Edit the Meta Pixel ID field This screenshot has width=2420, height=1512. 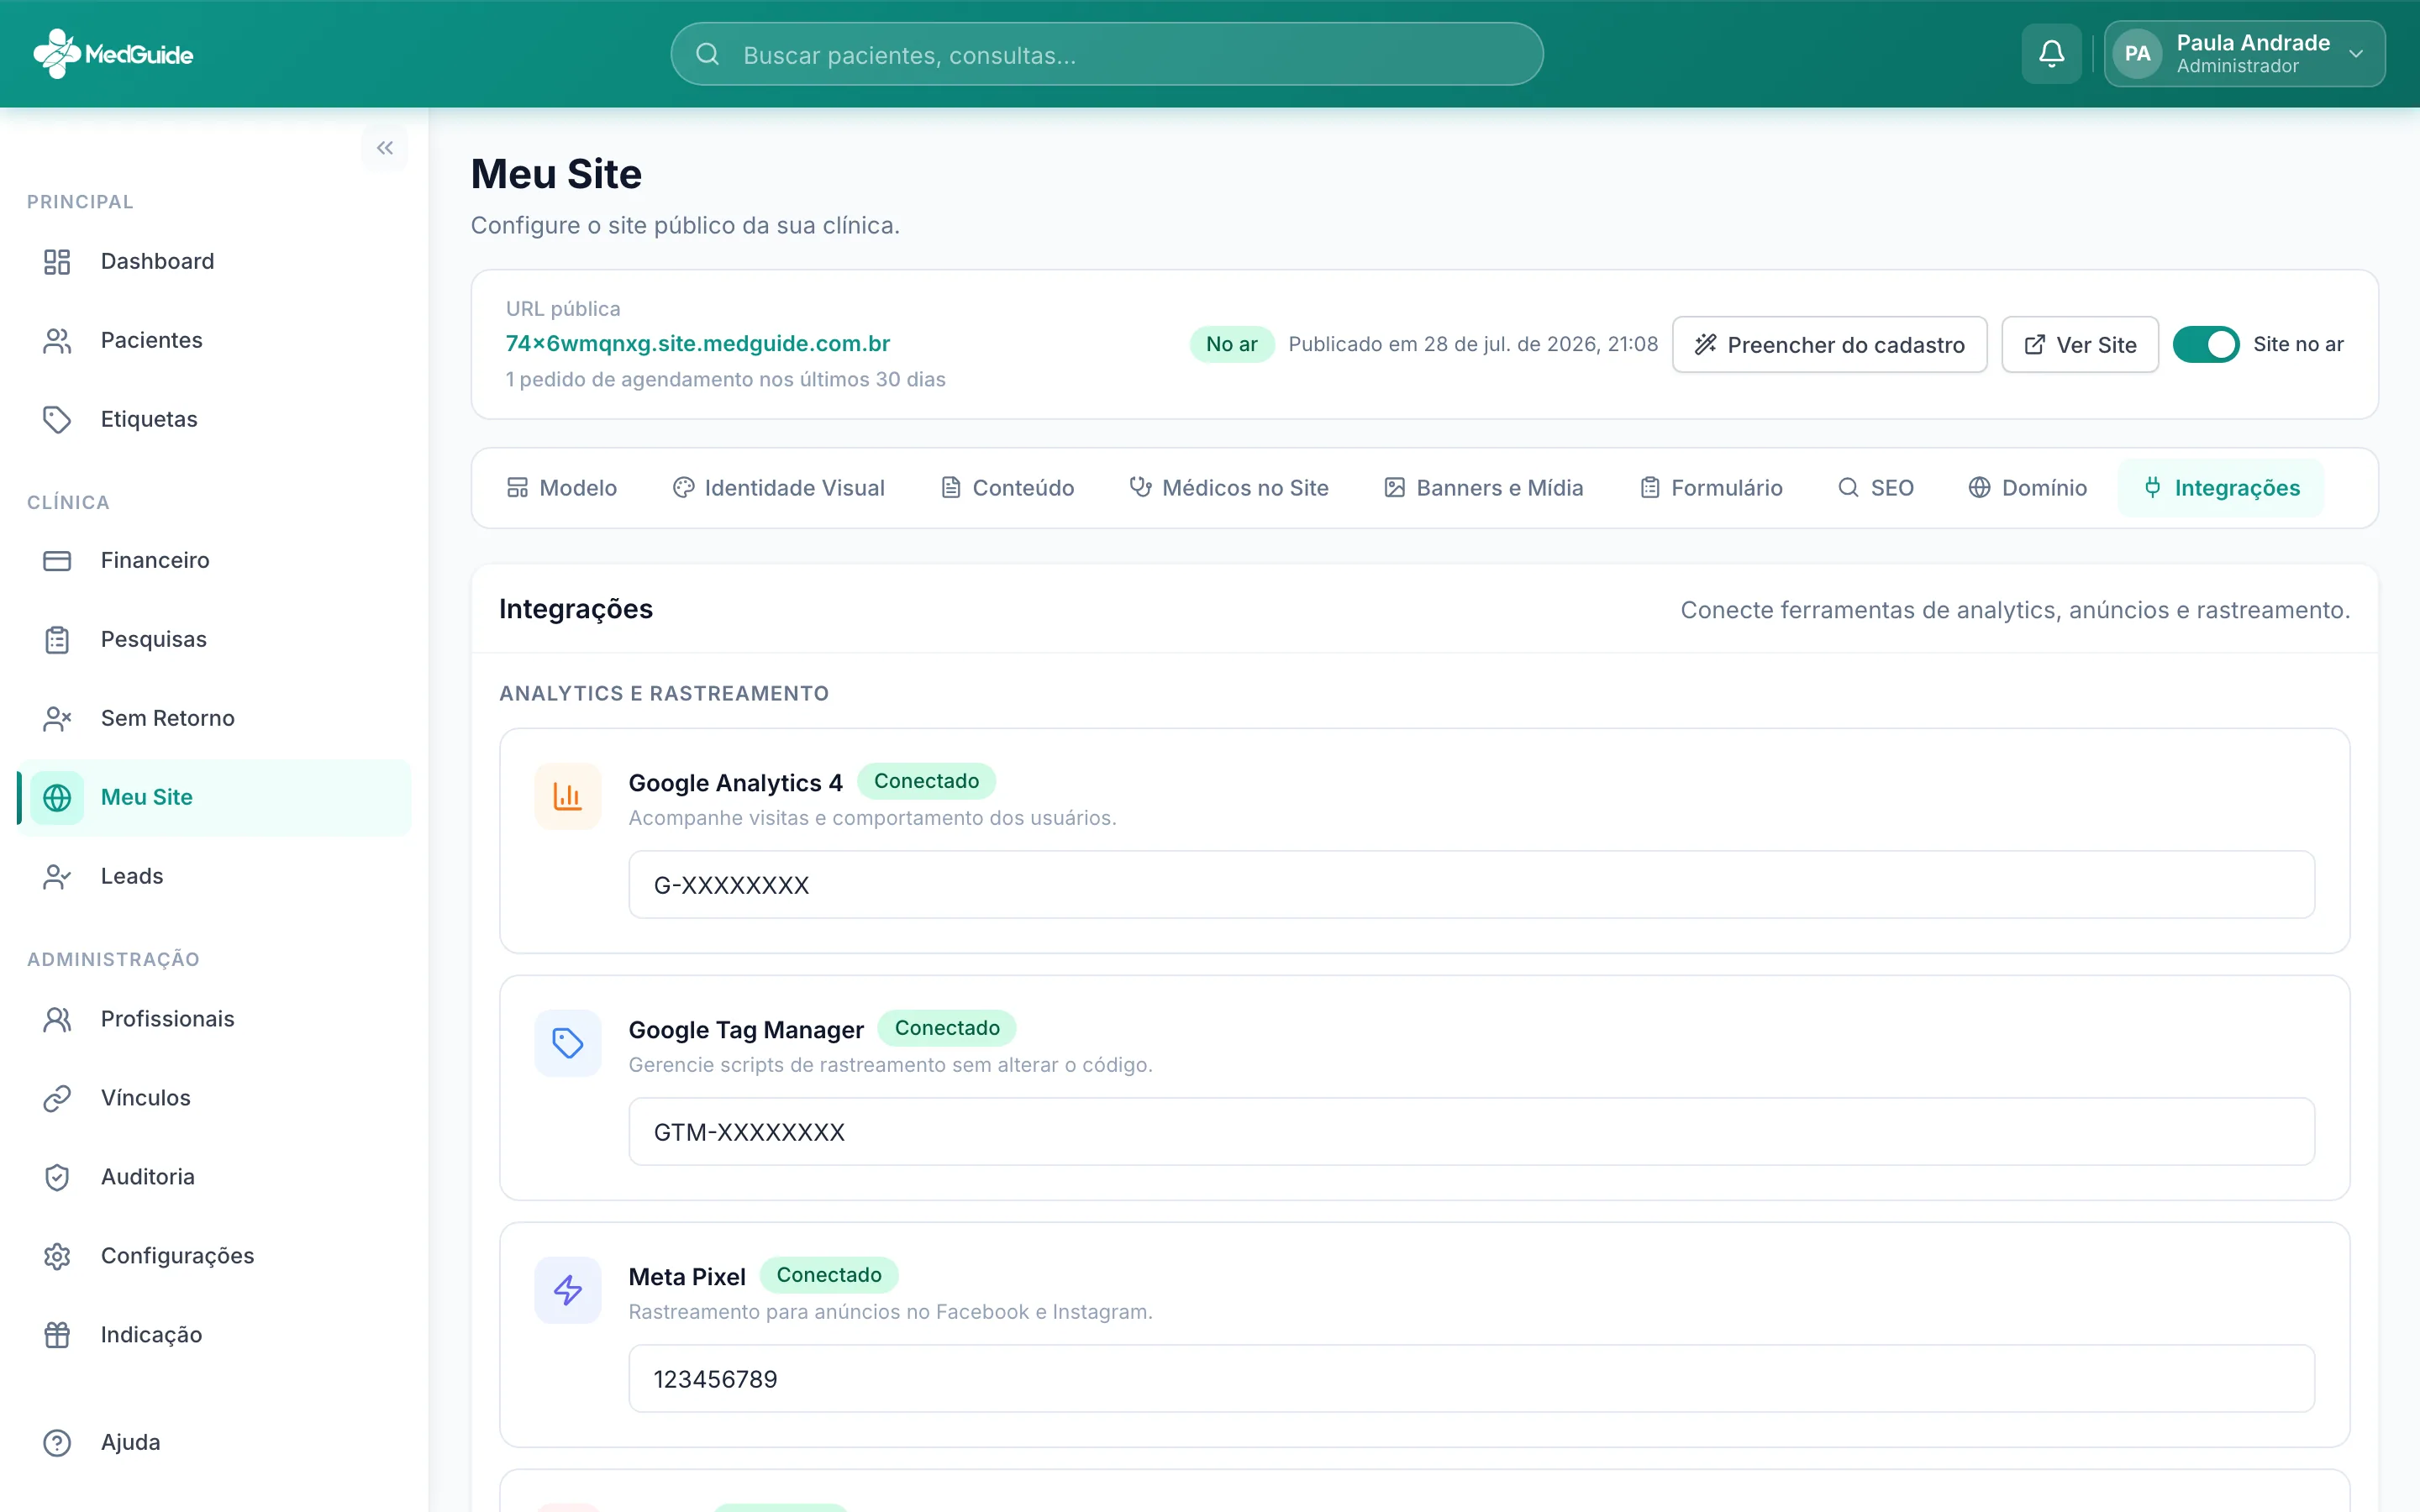(x=1471, y=1379)
